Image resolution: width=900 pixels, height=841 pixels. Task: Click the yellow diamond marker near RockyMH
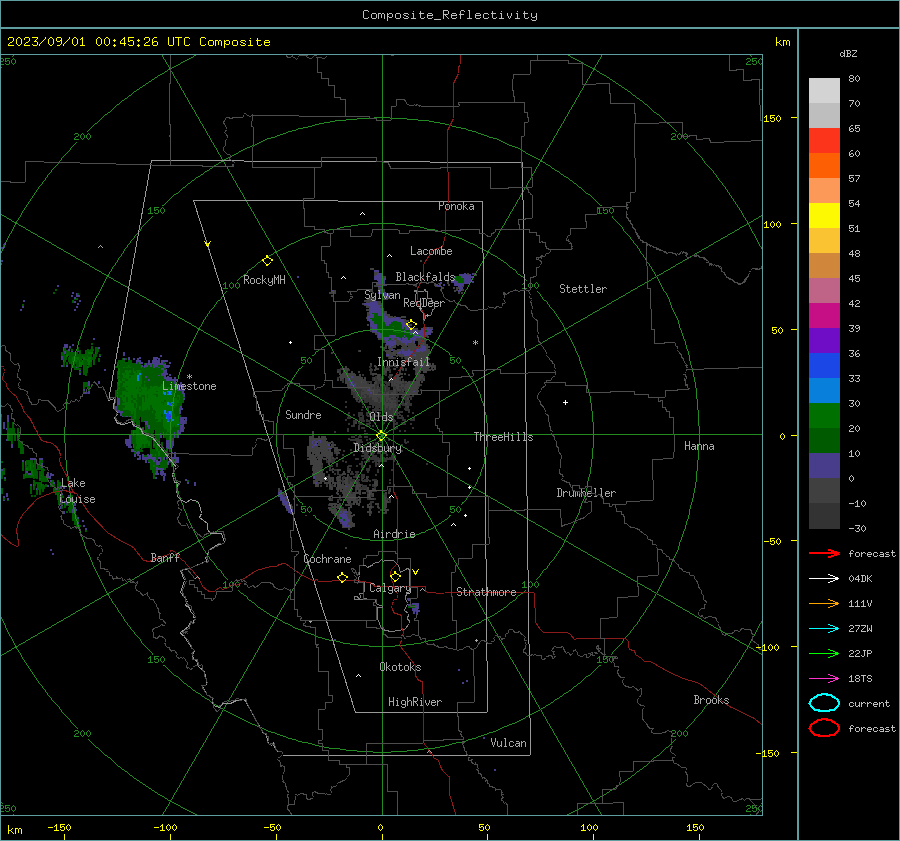point(267,261)
